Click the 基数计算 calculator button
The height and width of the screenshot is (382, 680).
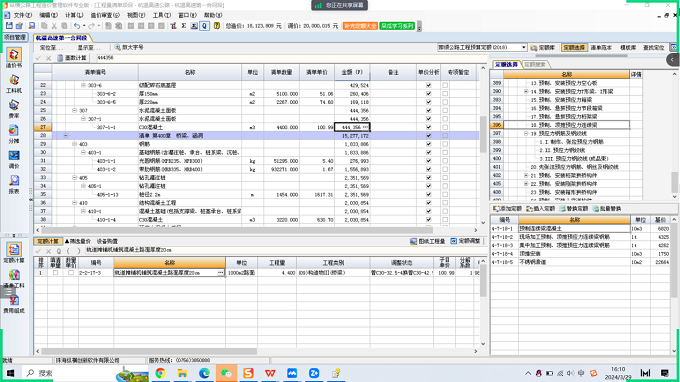(72, 58)
